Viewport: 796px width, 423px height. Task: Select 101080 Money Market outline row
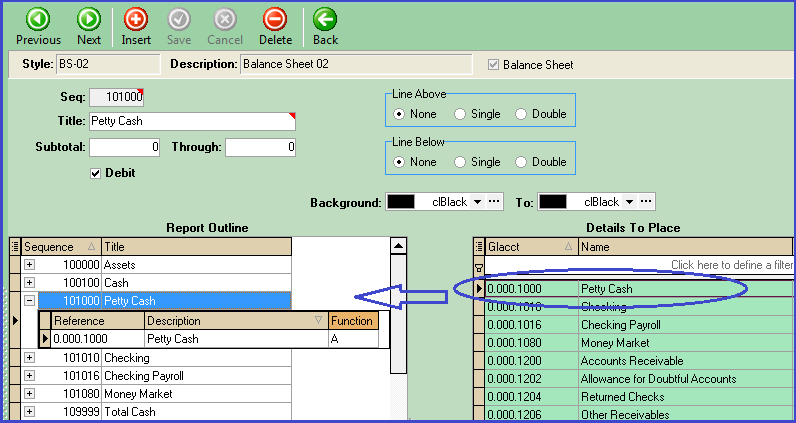pos(157,394)
